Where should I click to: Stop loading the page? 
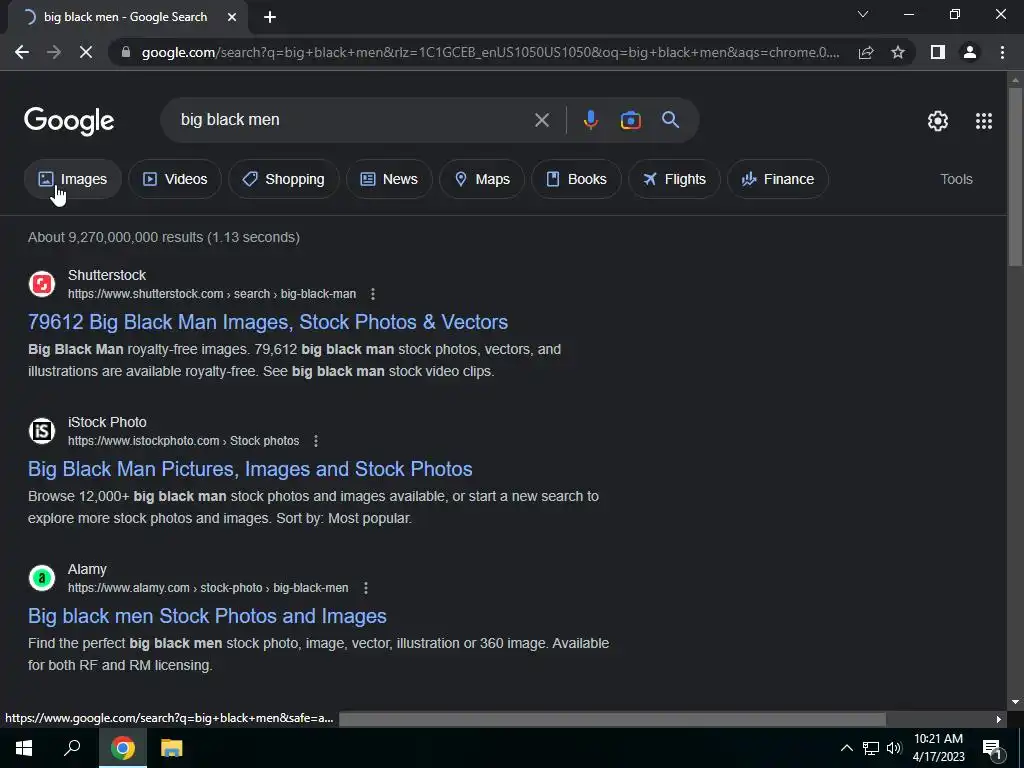coord(86,52)
